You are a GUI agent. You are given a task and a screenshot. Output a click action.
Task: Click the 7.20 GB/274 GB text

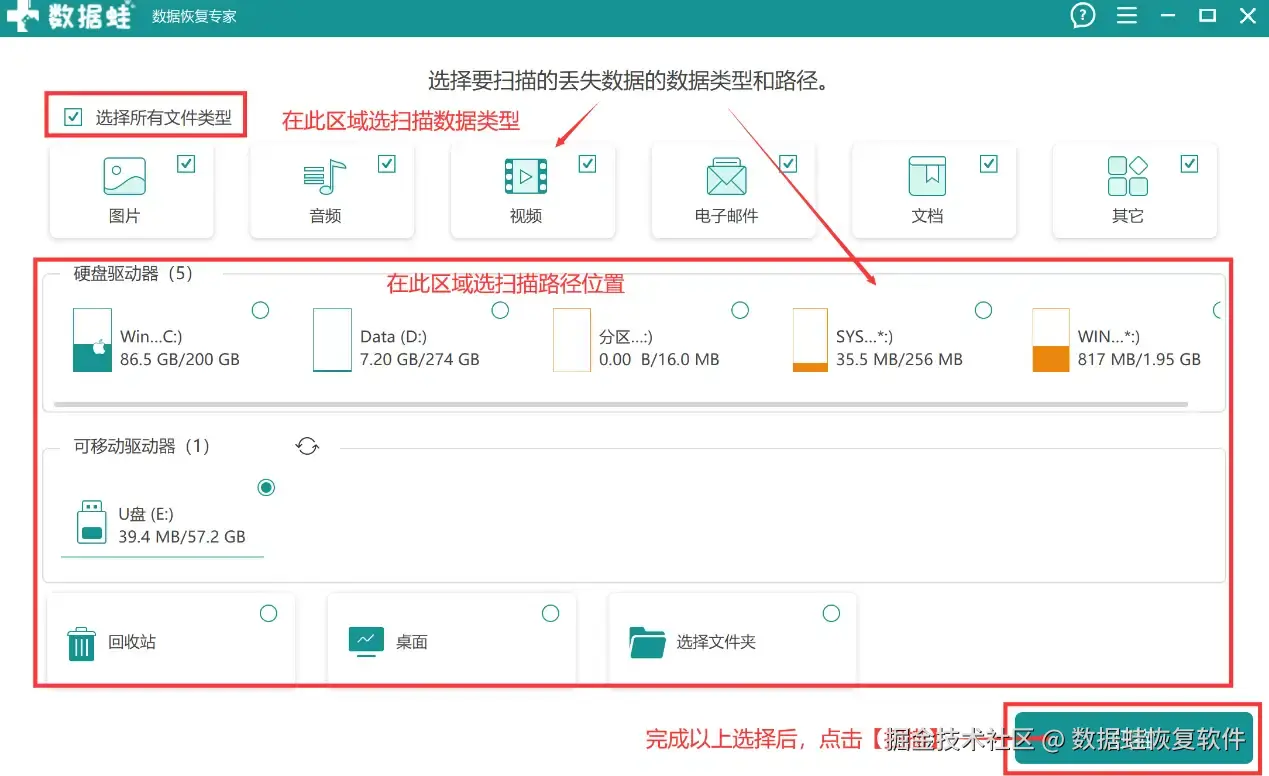click(420, 359)
